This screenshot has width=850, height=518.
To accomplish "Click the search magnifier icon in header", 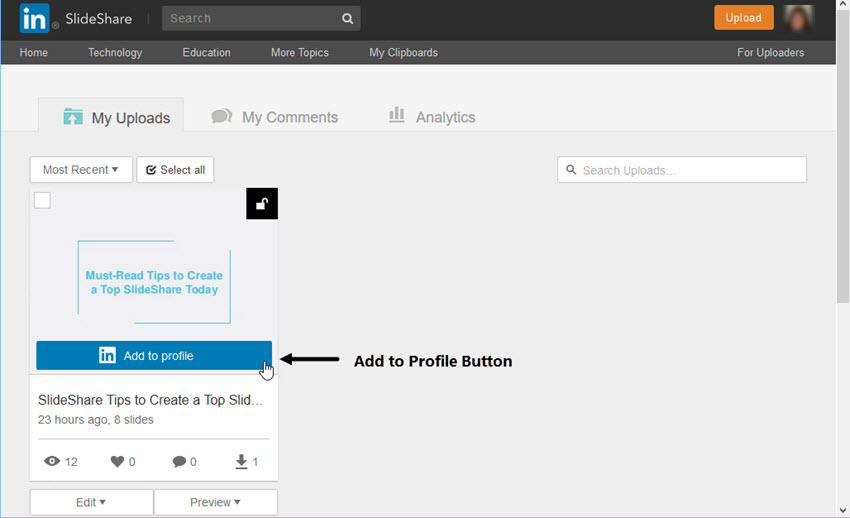I will [347, 19].
